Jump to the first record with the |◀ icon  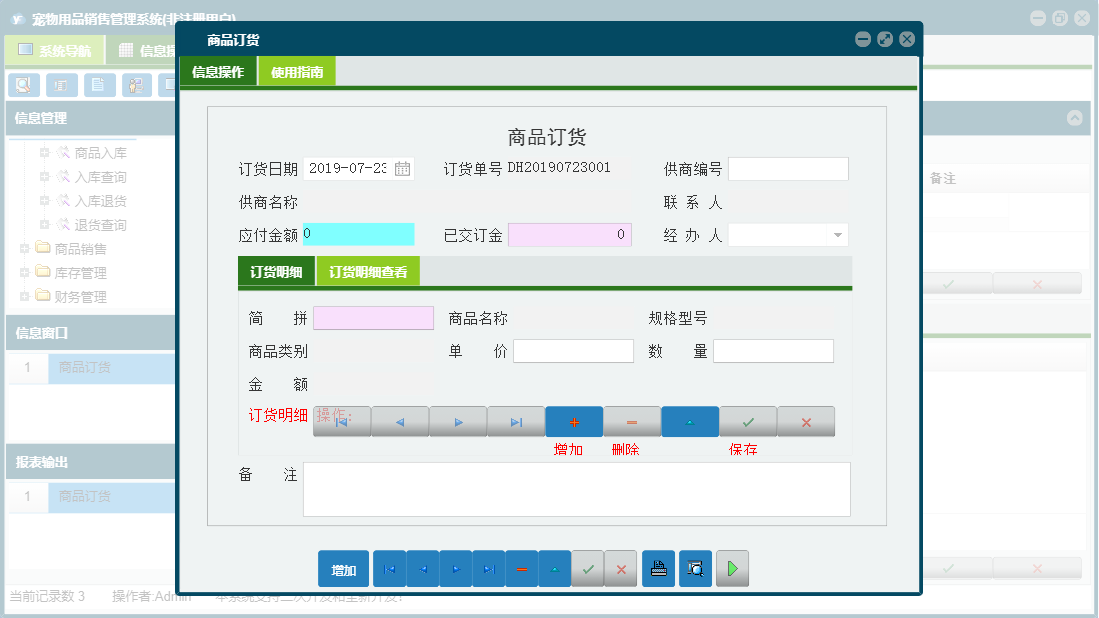[388, 568]
